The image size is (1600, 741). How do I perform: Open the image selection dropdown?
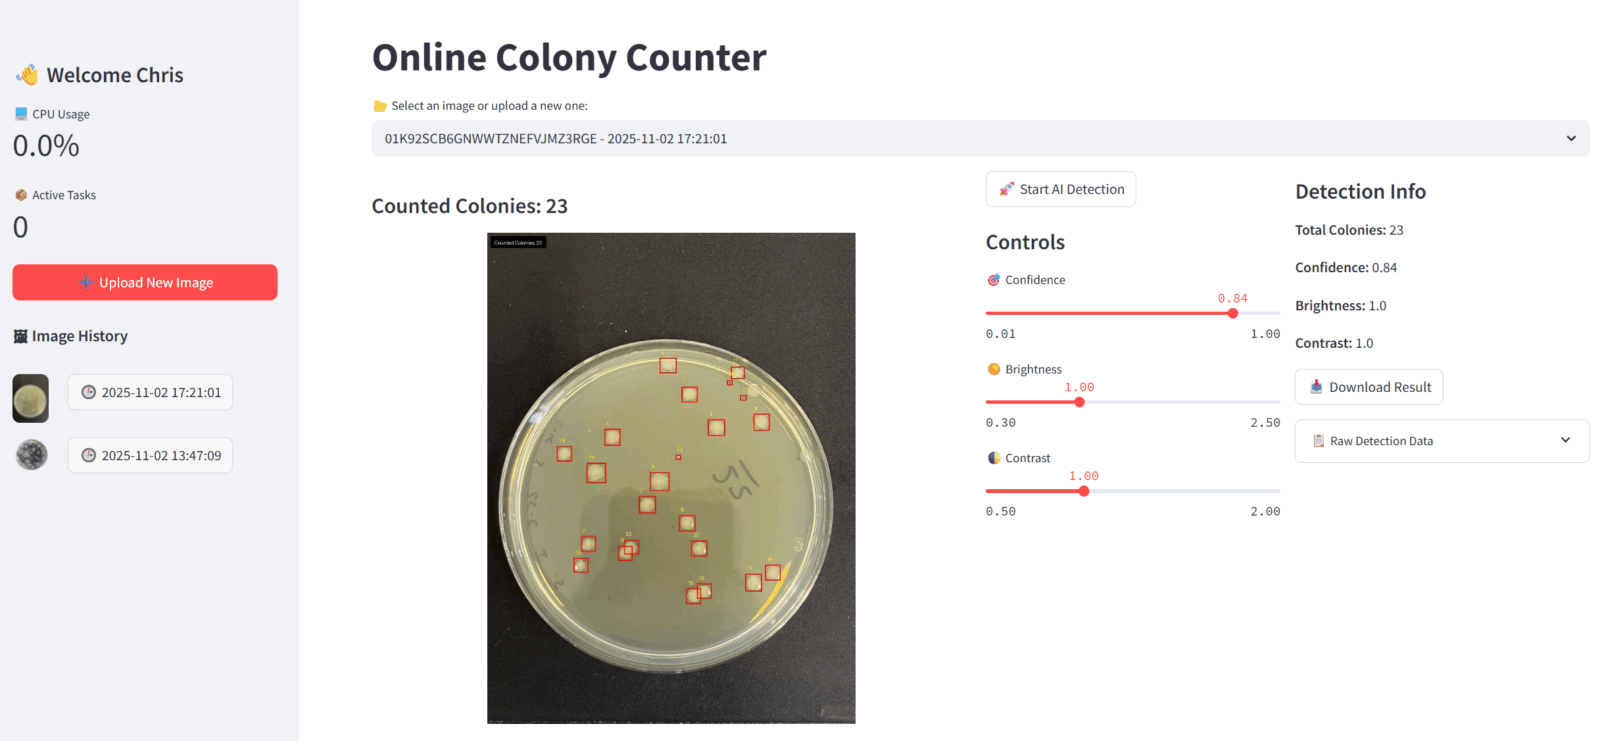[x=980, y=139]
